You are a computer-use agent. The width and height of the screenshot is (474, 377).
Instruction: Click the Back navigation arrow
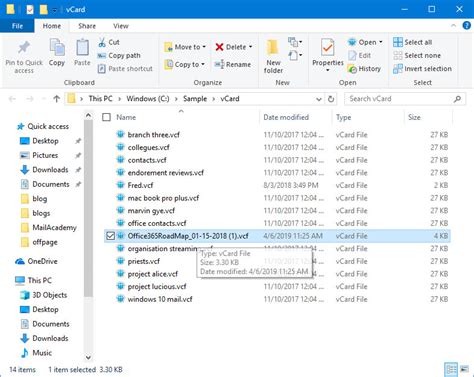pyautogui.click(x=12, y=99)
